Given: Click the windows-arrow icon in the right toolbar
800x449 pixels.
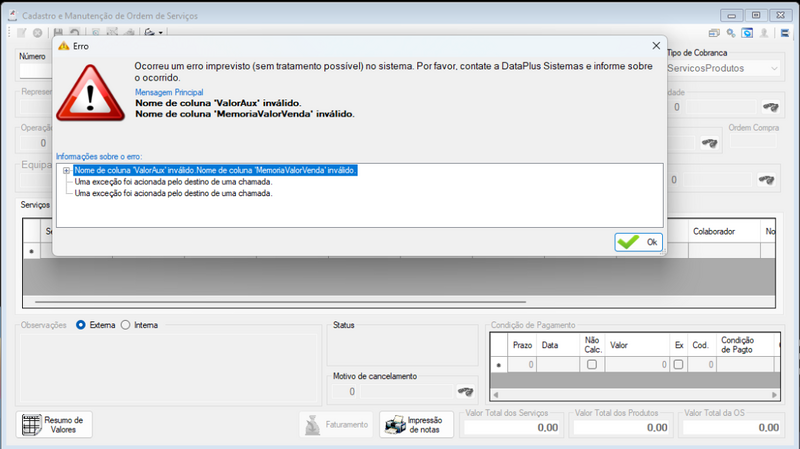Looking at the screenshot, I should (714, 33).
